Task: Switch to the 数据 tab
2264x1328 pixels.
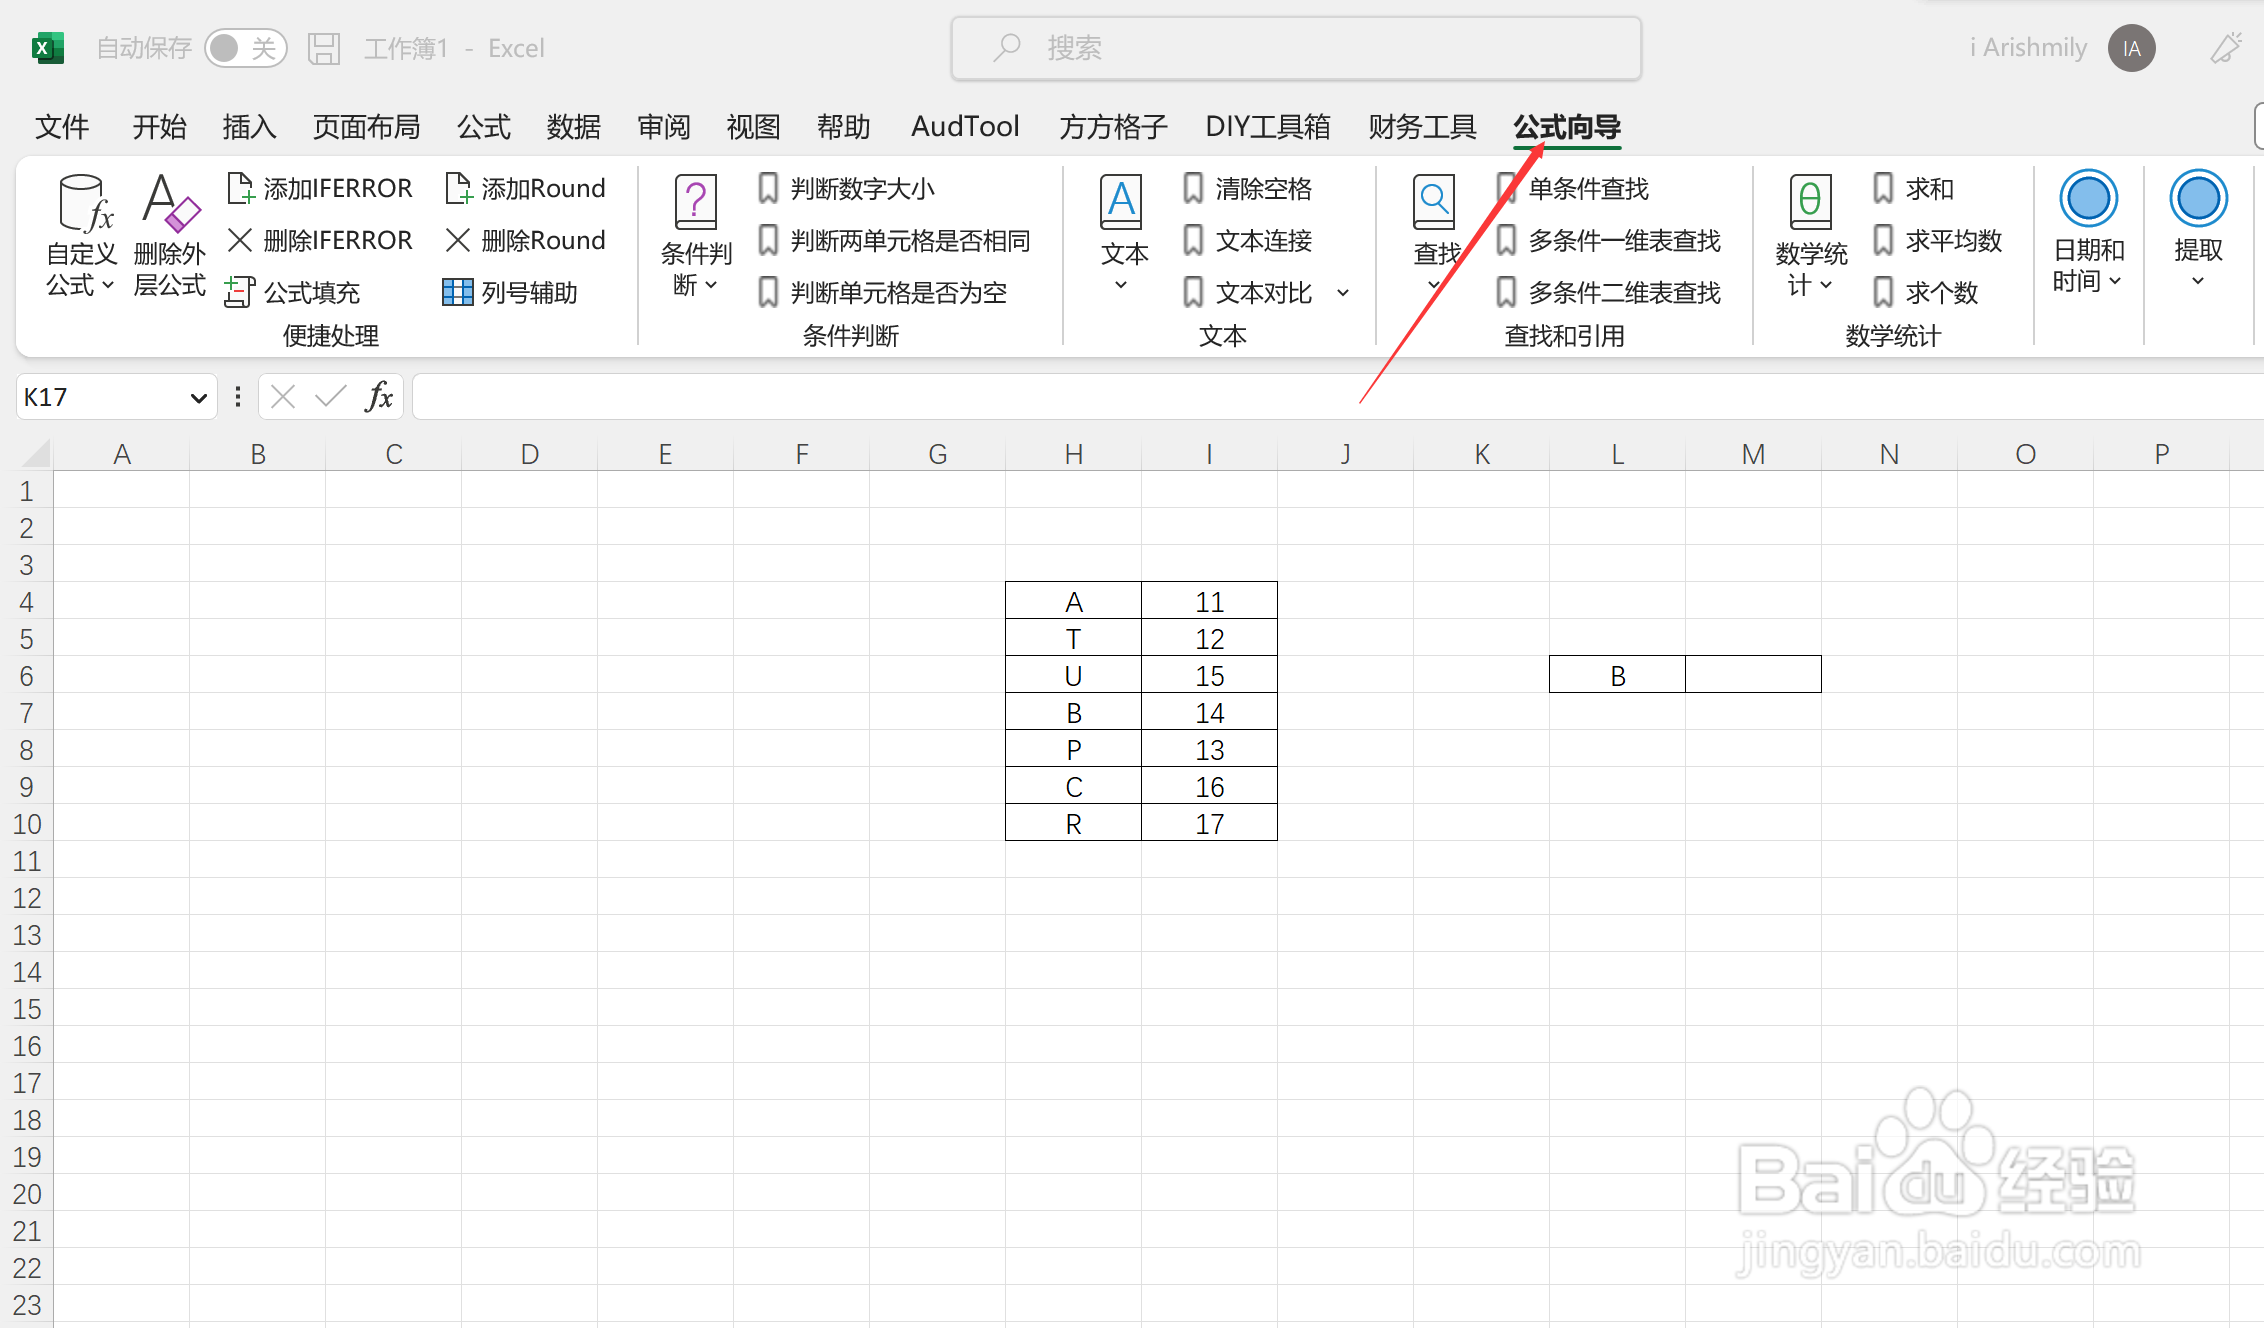Action: coord(574,127)
